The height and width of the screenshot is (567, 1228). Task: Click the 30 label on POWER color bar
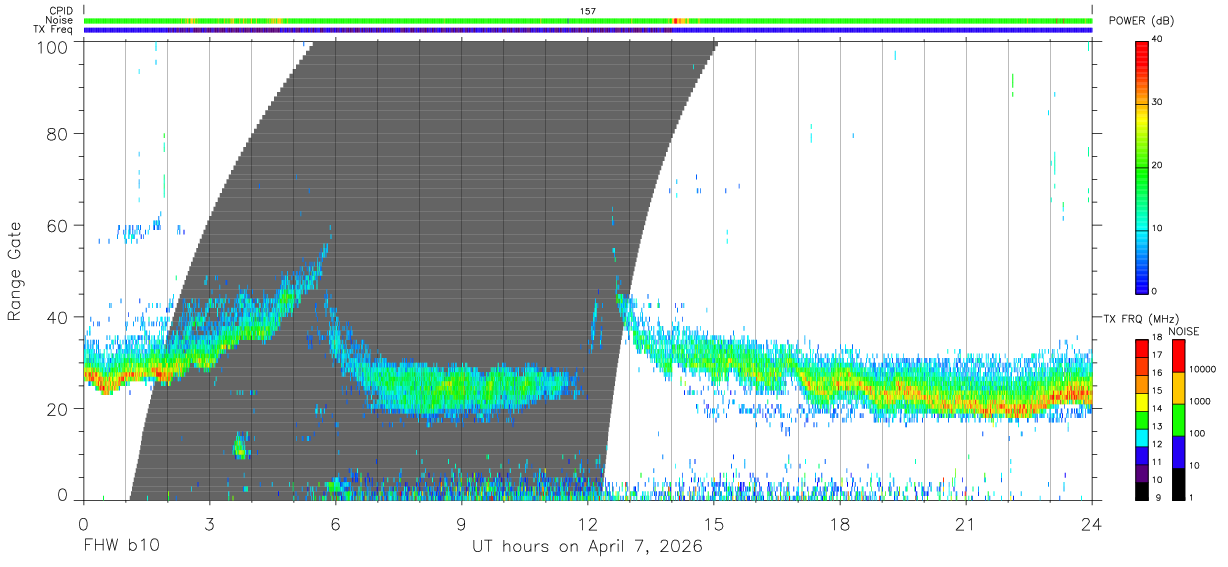tap(1158, 102)
